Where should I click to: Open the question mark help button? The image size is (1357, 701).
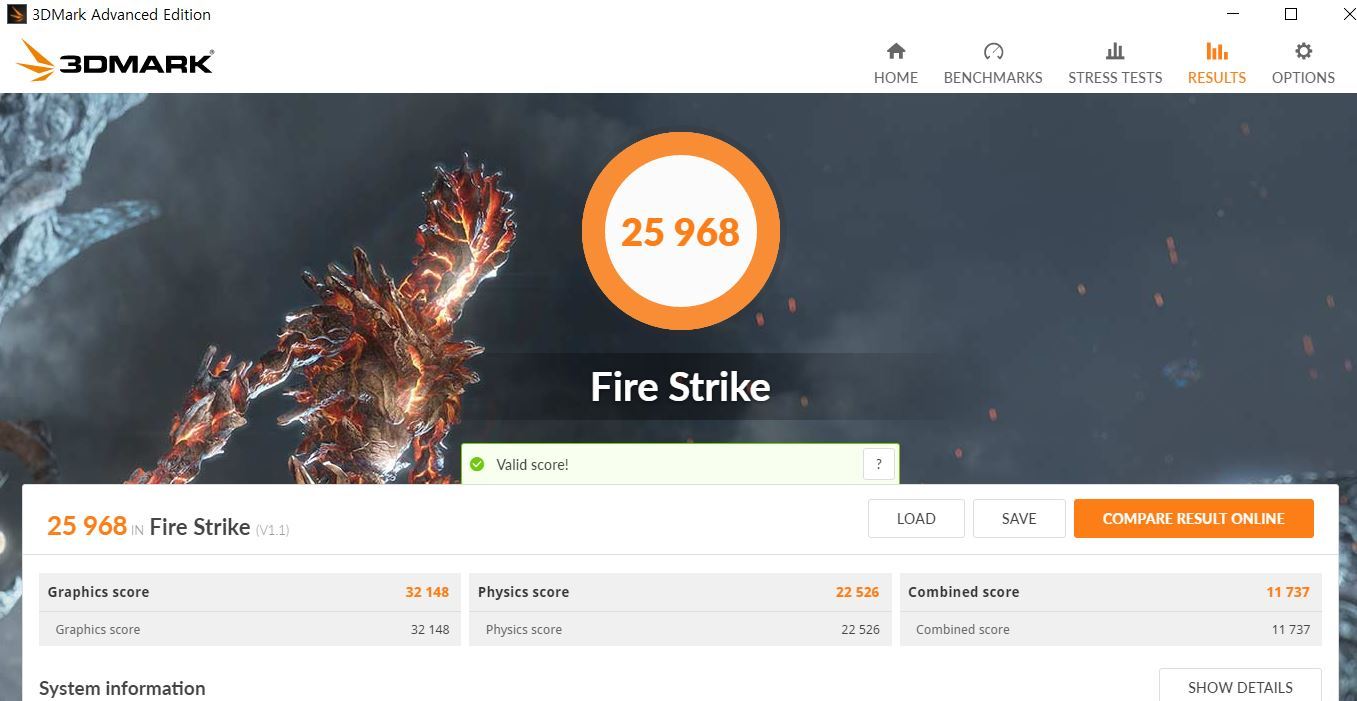tap(878, 464)
